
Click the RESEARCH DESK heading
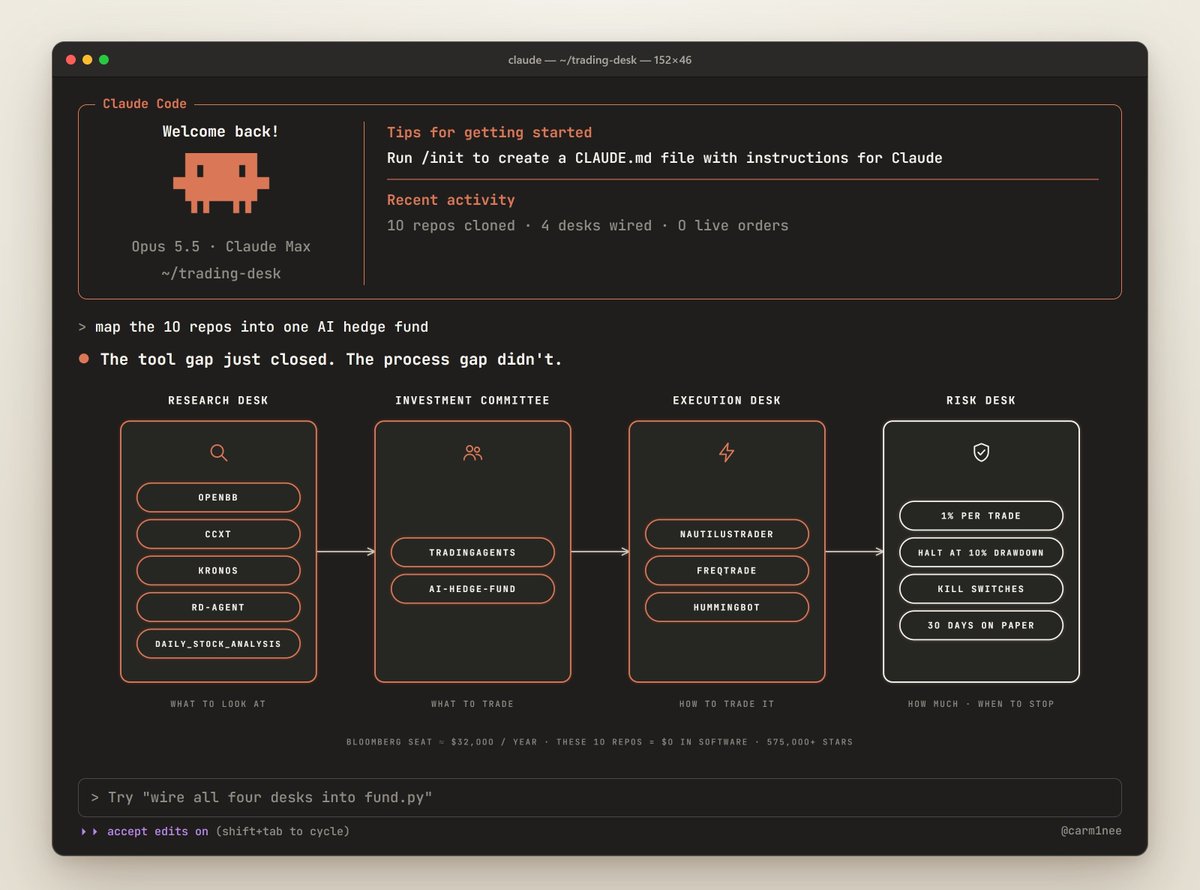click(x=218, y=401)
